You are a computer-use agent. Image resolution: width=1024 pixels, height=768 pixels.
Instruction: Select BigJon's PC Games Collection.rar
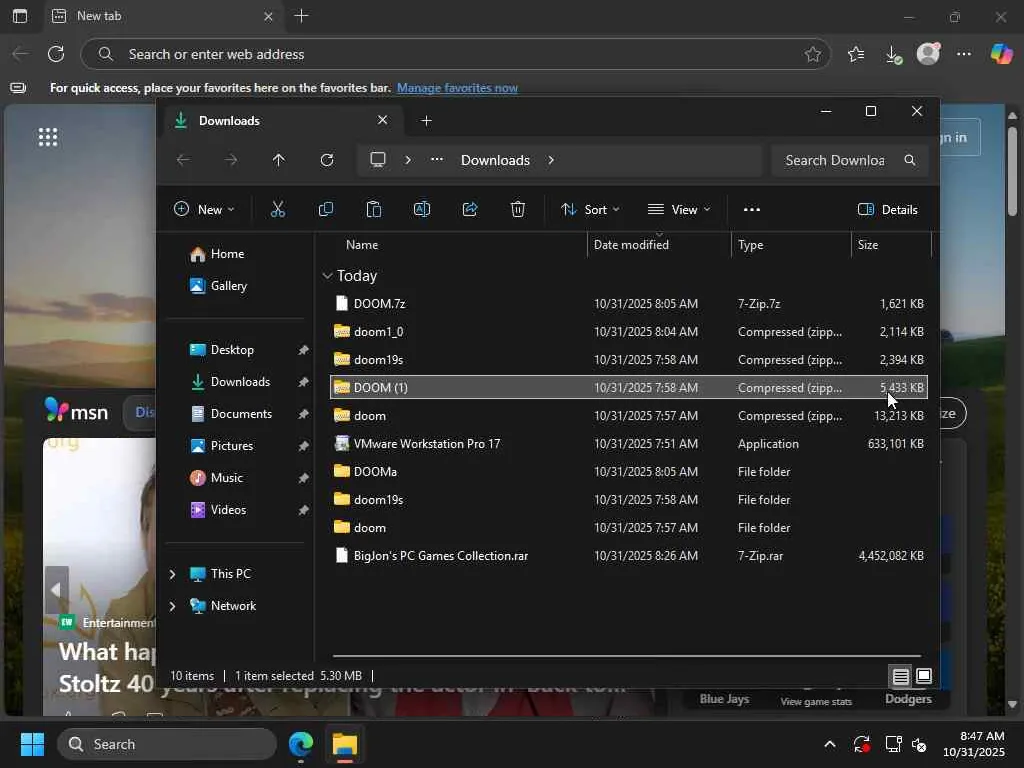click(629, 556)
